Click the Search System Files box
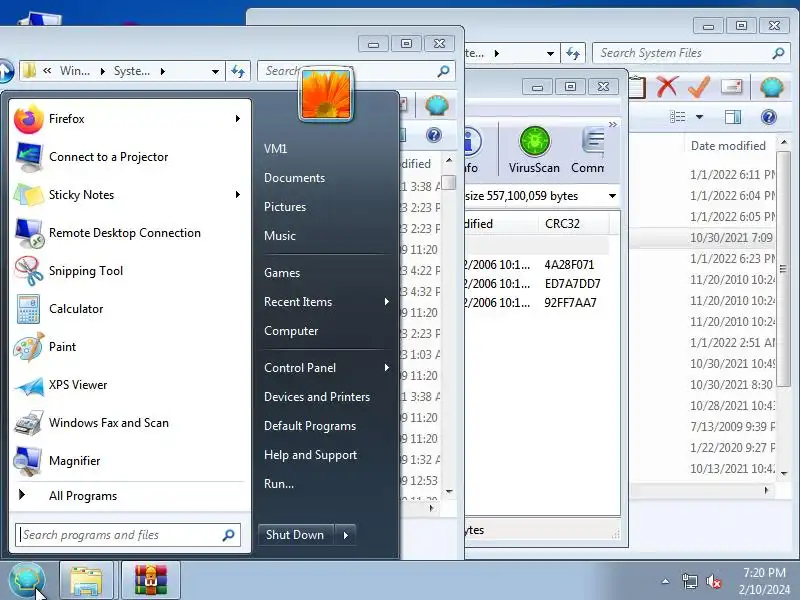The image size is (800, 600). click(690, 53)
